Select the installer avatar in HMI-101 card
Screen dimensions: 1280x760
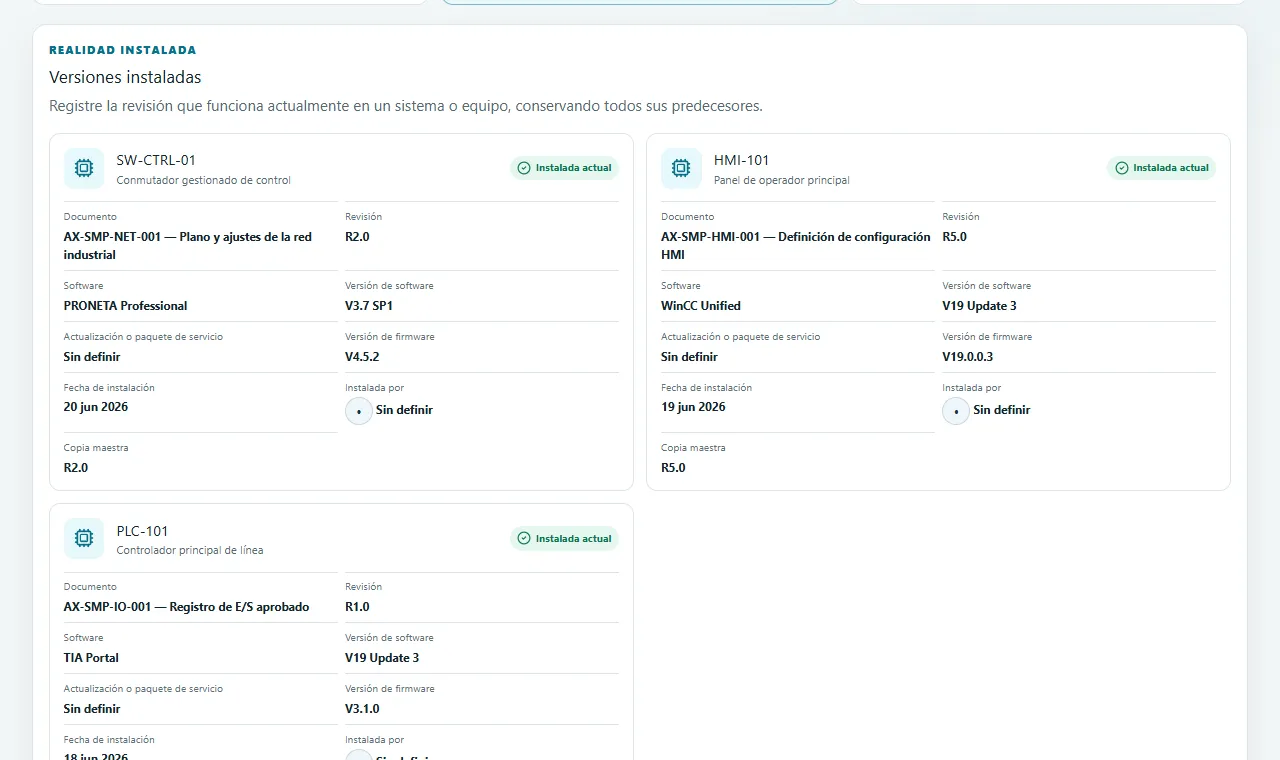coord(956,410)
